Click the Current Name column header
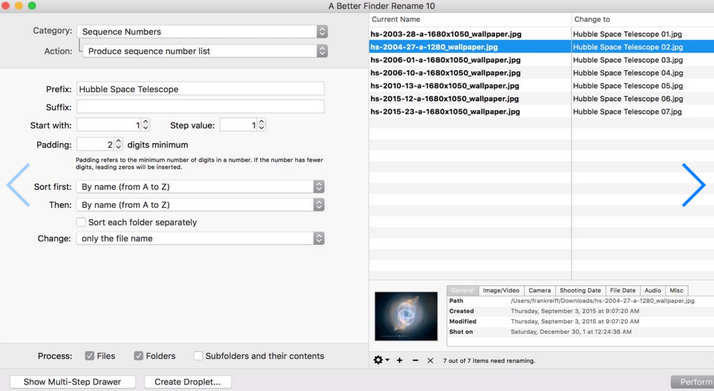The height and width of the screenshot is (391, 714). [470, 19]
